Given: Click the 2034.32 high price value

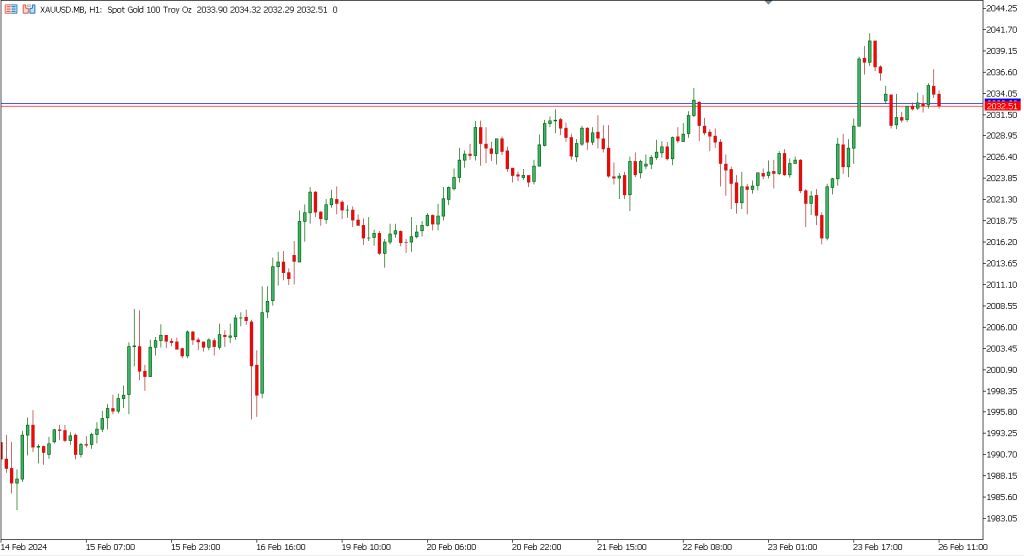Looking at the screenshot, I should click(x=245, y=10).
